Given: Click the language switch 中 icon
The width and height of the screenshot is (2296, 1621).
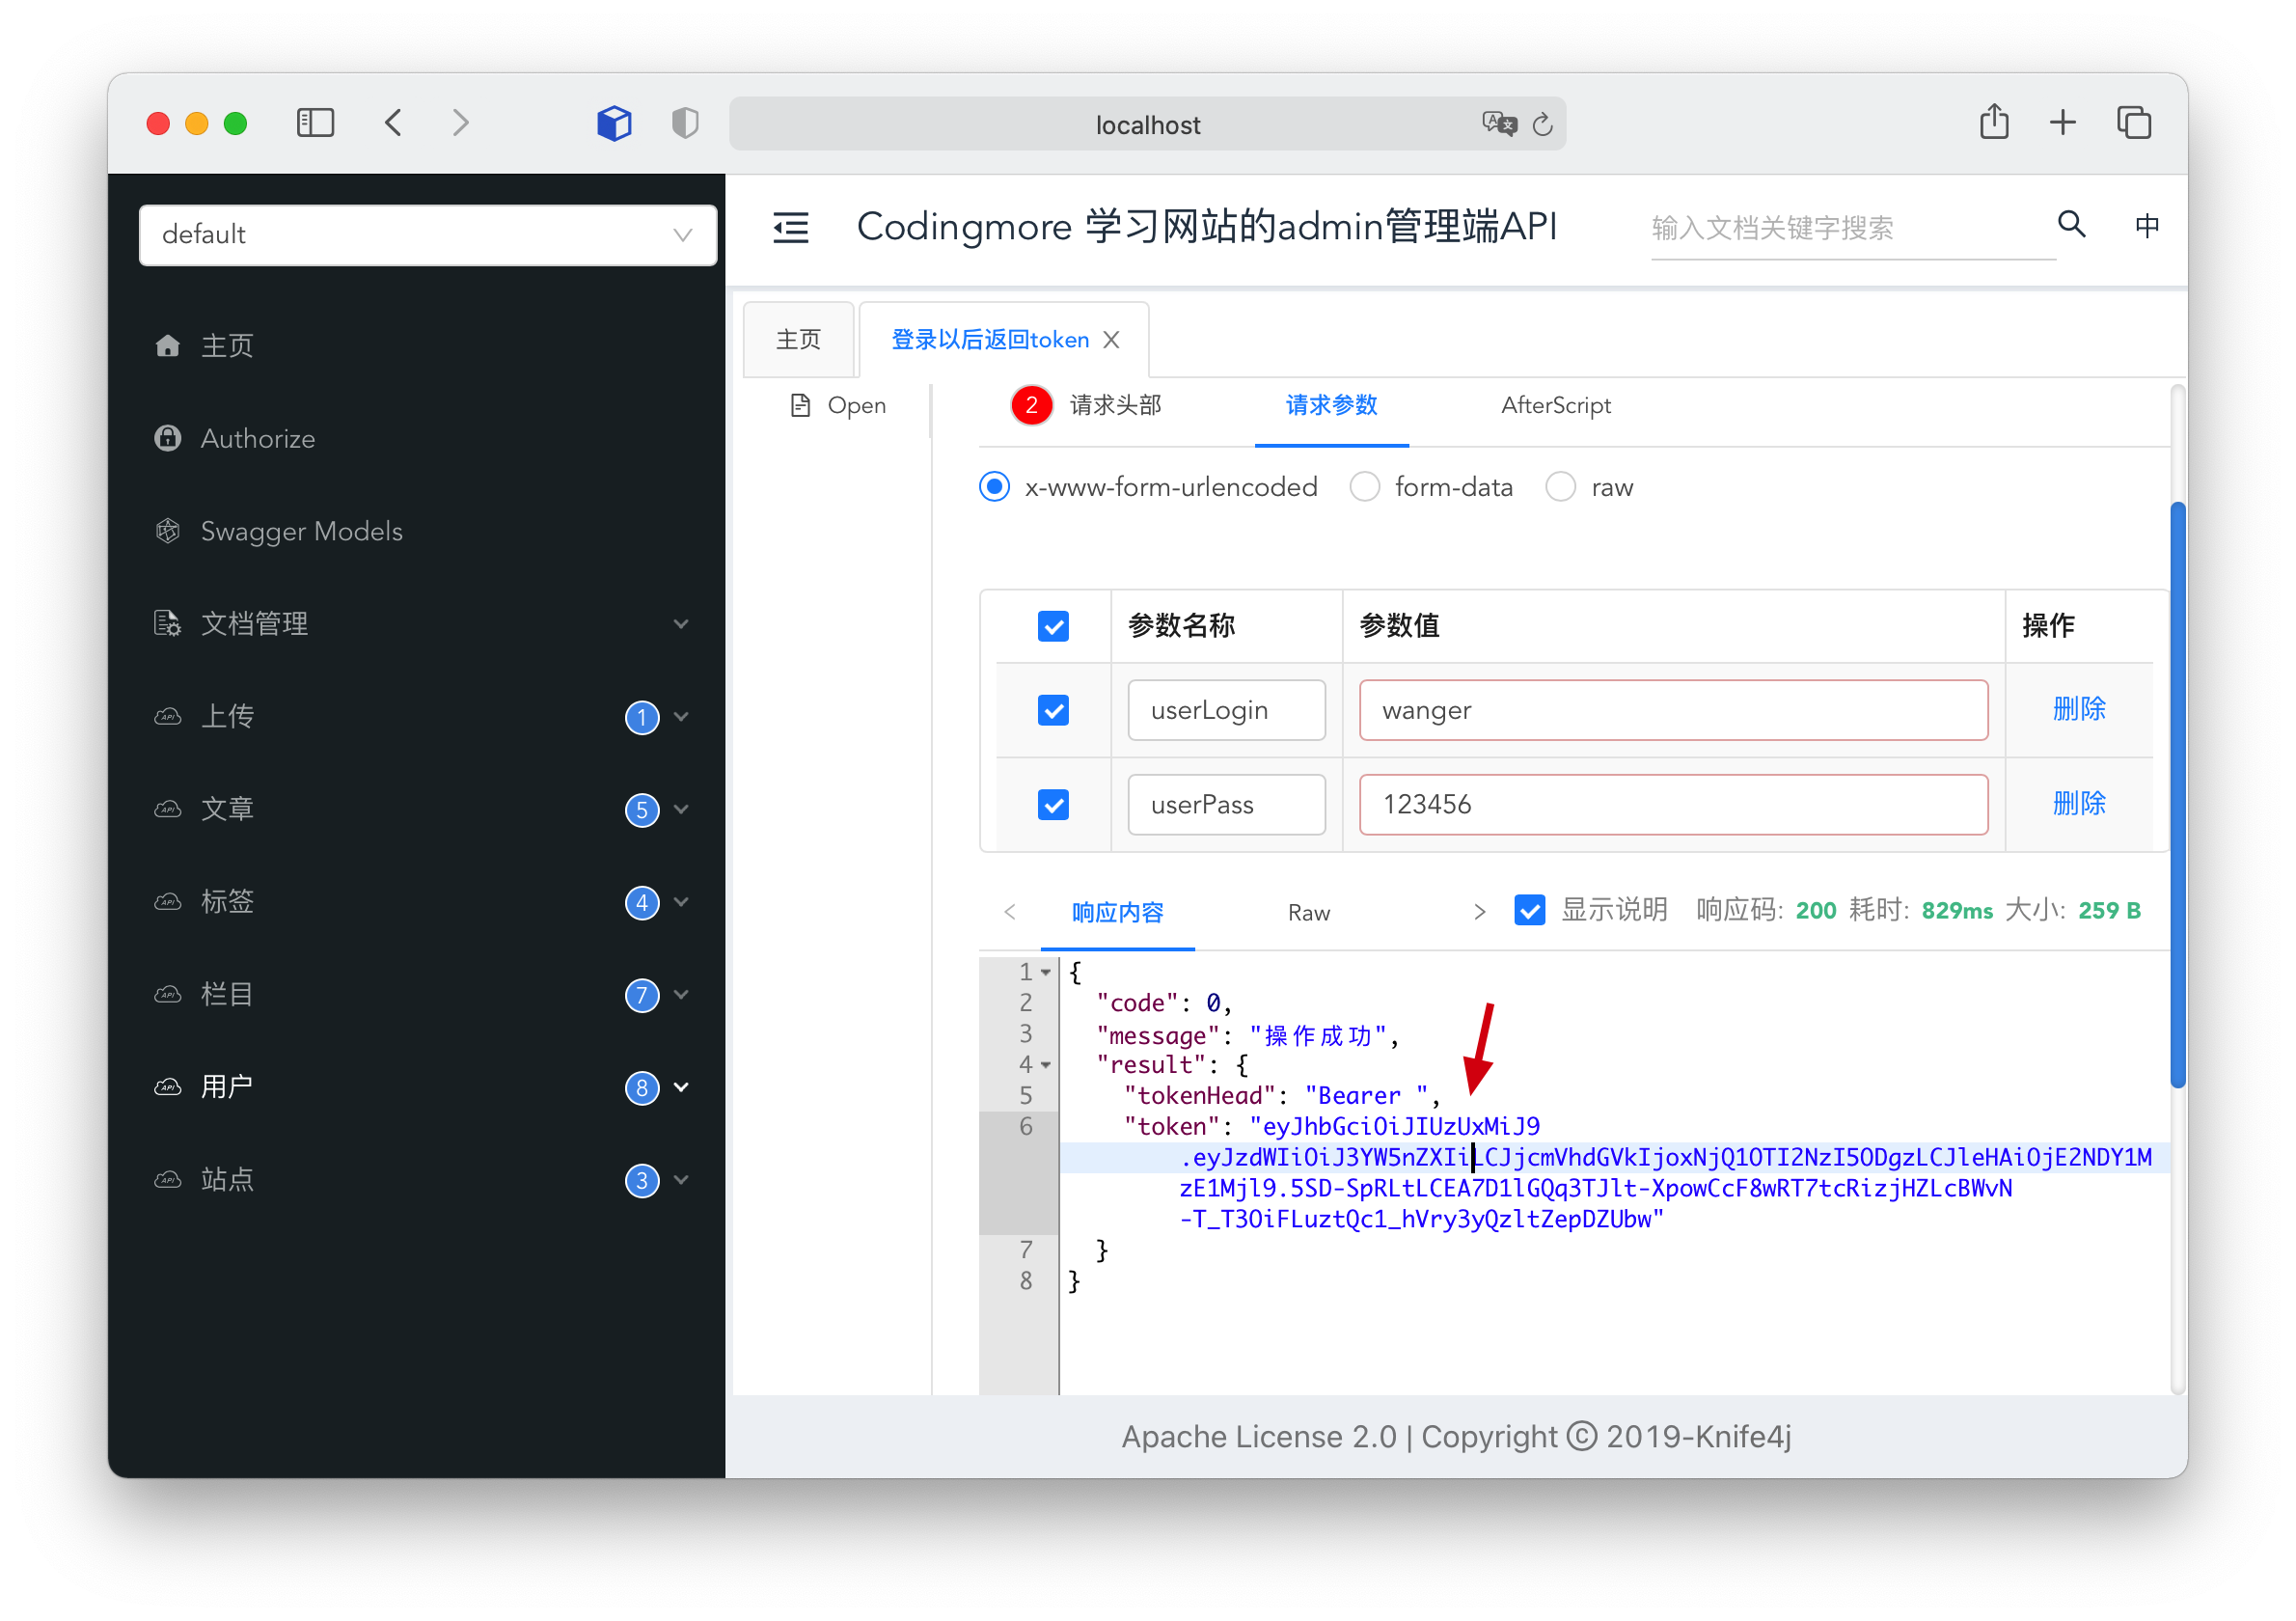Looking at the screenshot, I should pyautogui.click(x=2146, y=226).
